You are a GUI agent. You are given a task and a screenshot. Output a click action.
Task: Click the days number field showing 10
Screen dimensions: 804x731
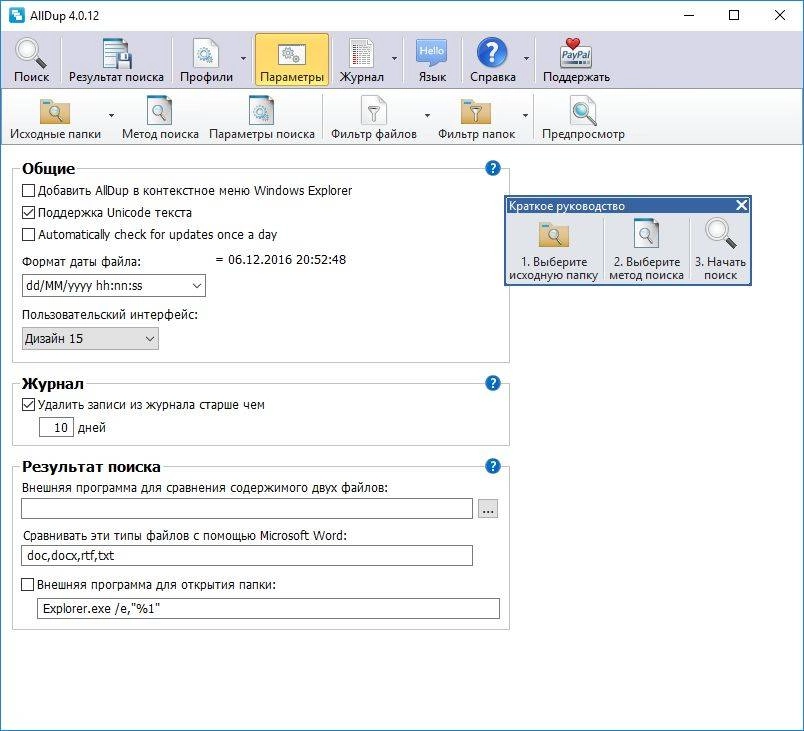point(56,427)
